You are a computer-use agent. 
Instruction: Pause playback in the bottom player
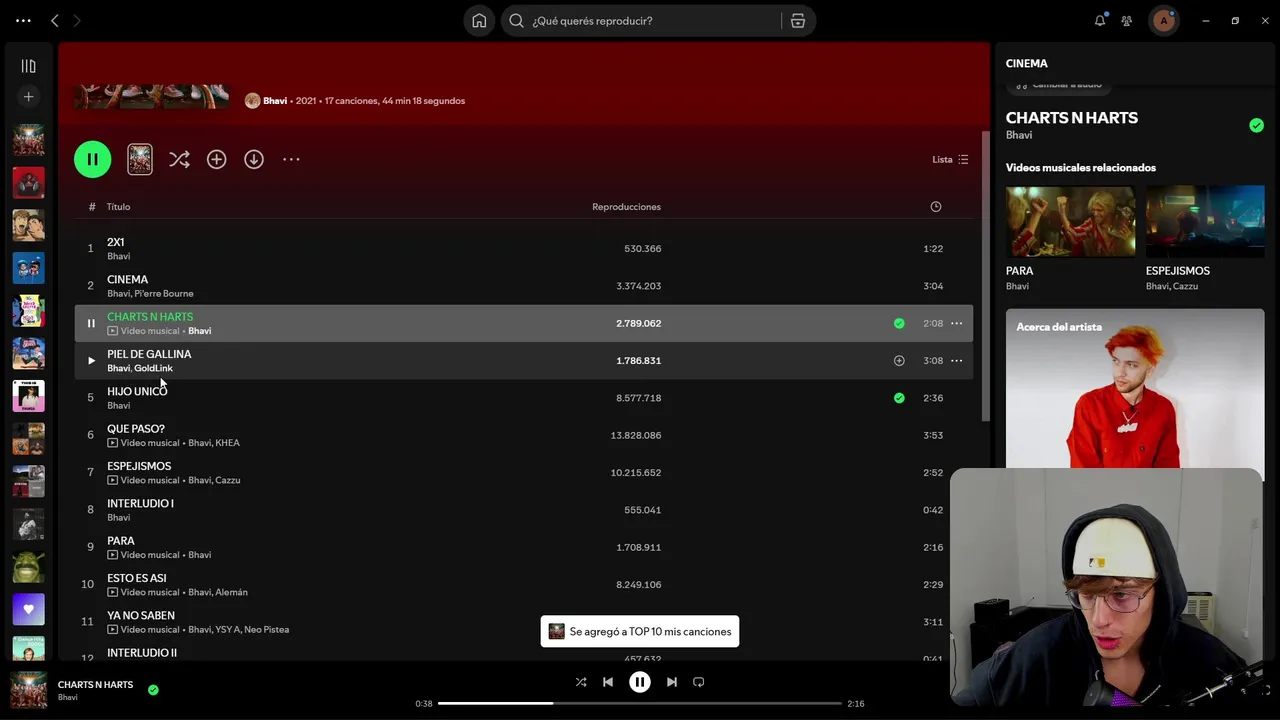pos(640,682)
